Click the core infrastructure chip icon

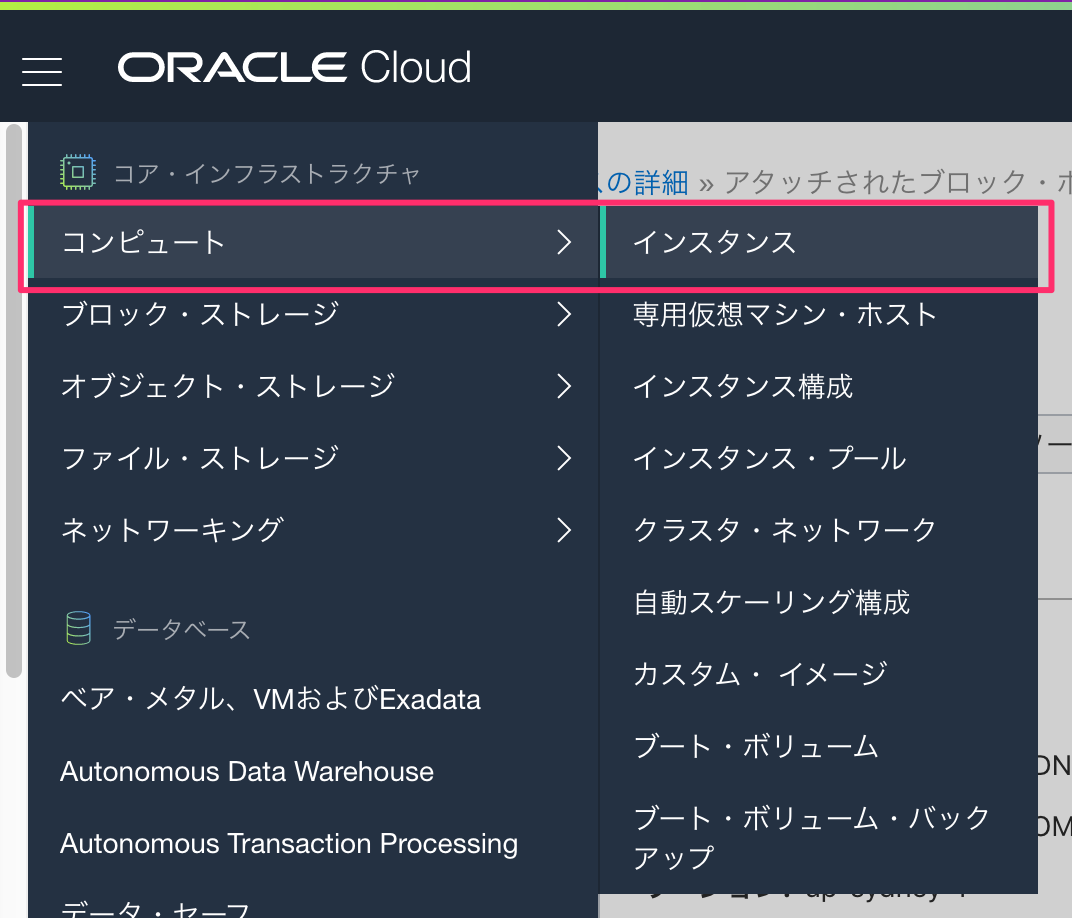click(x=77, y=170)
